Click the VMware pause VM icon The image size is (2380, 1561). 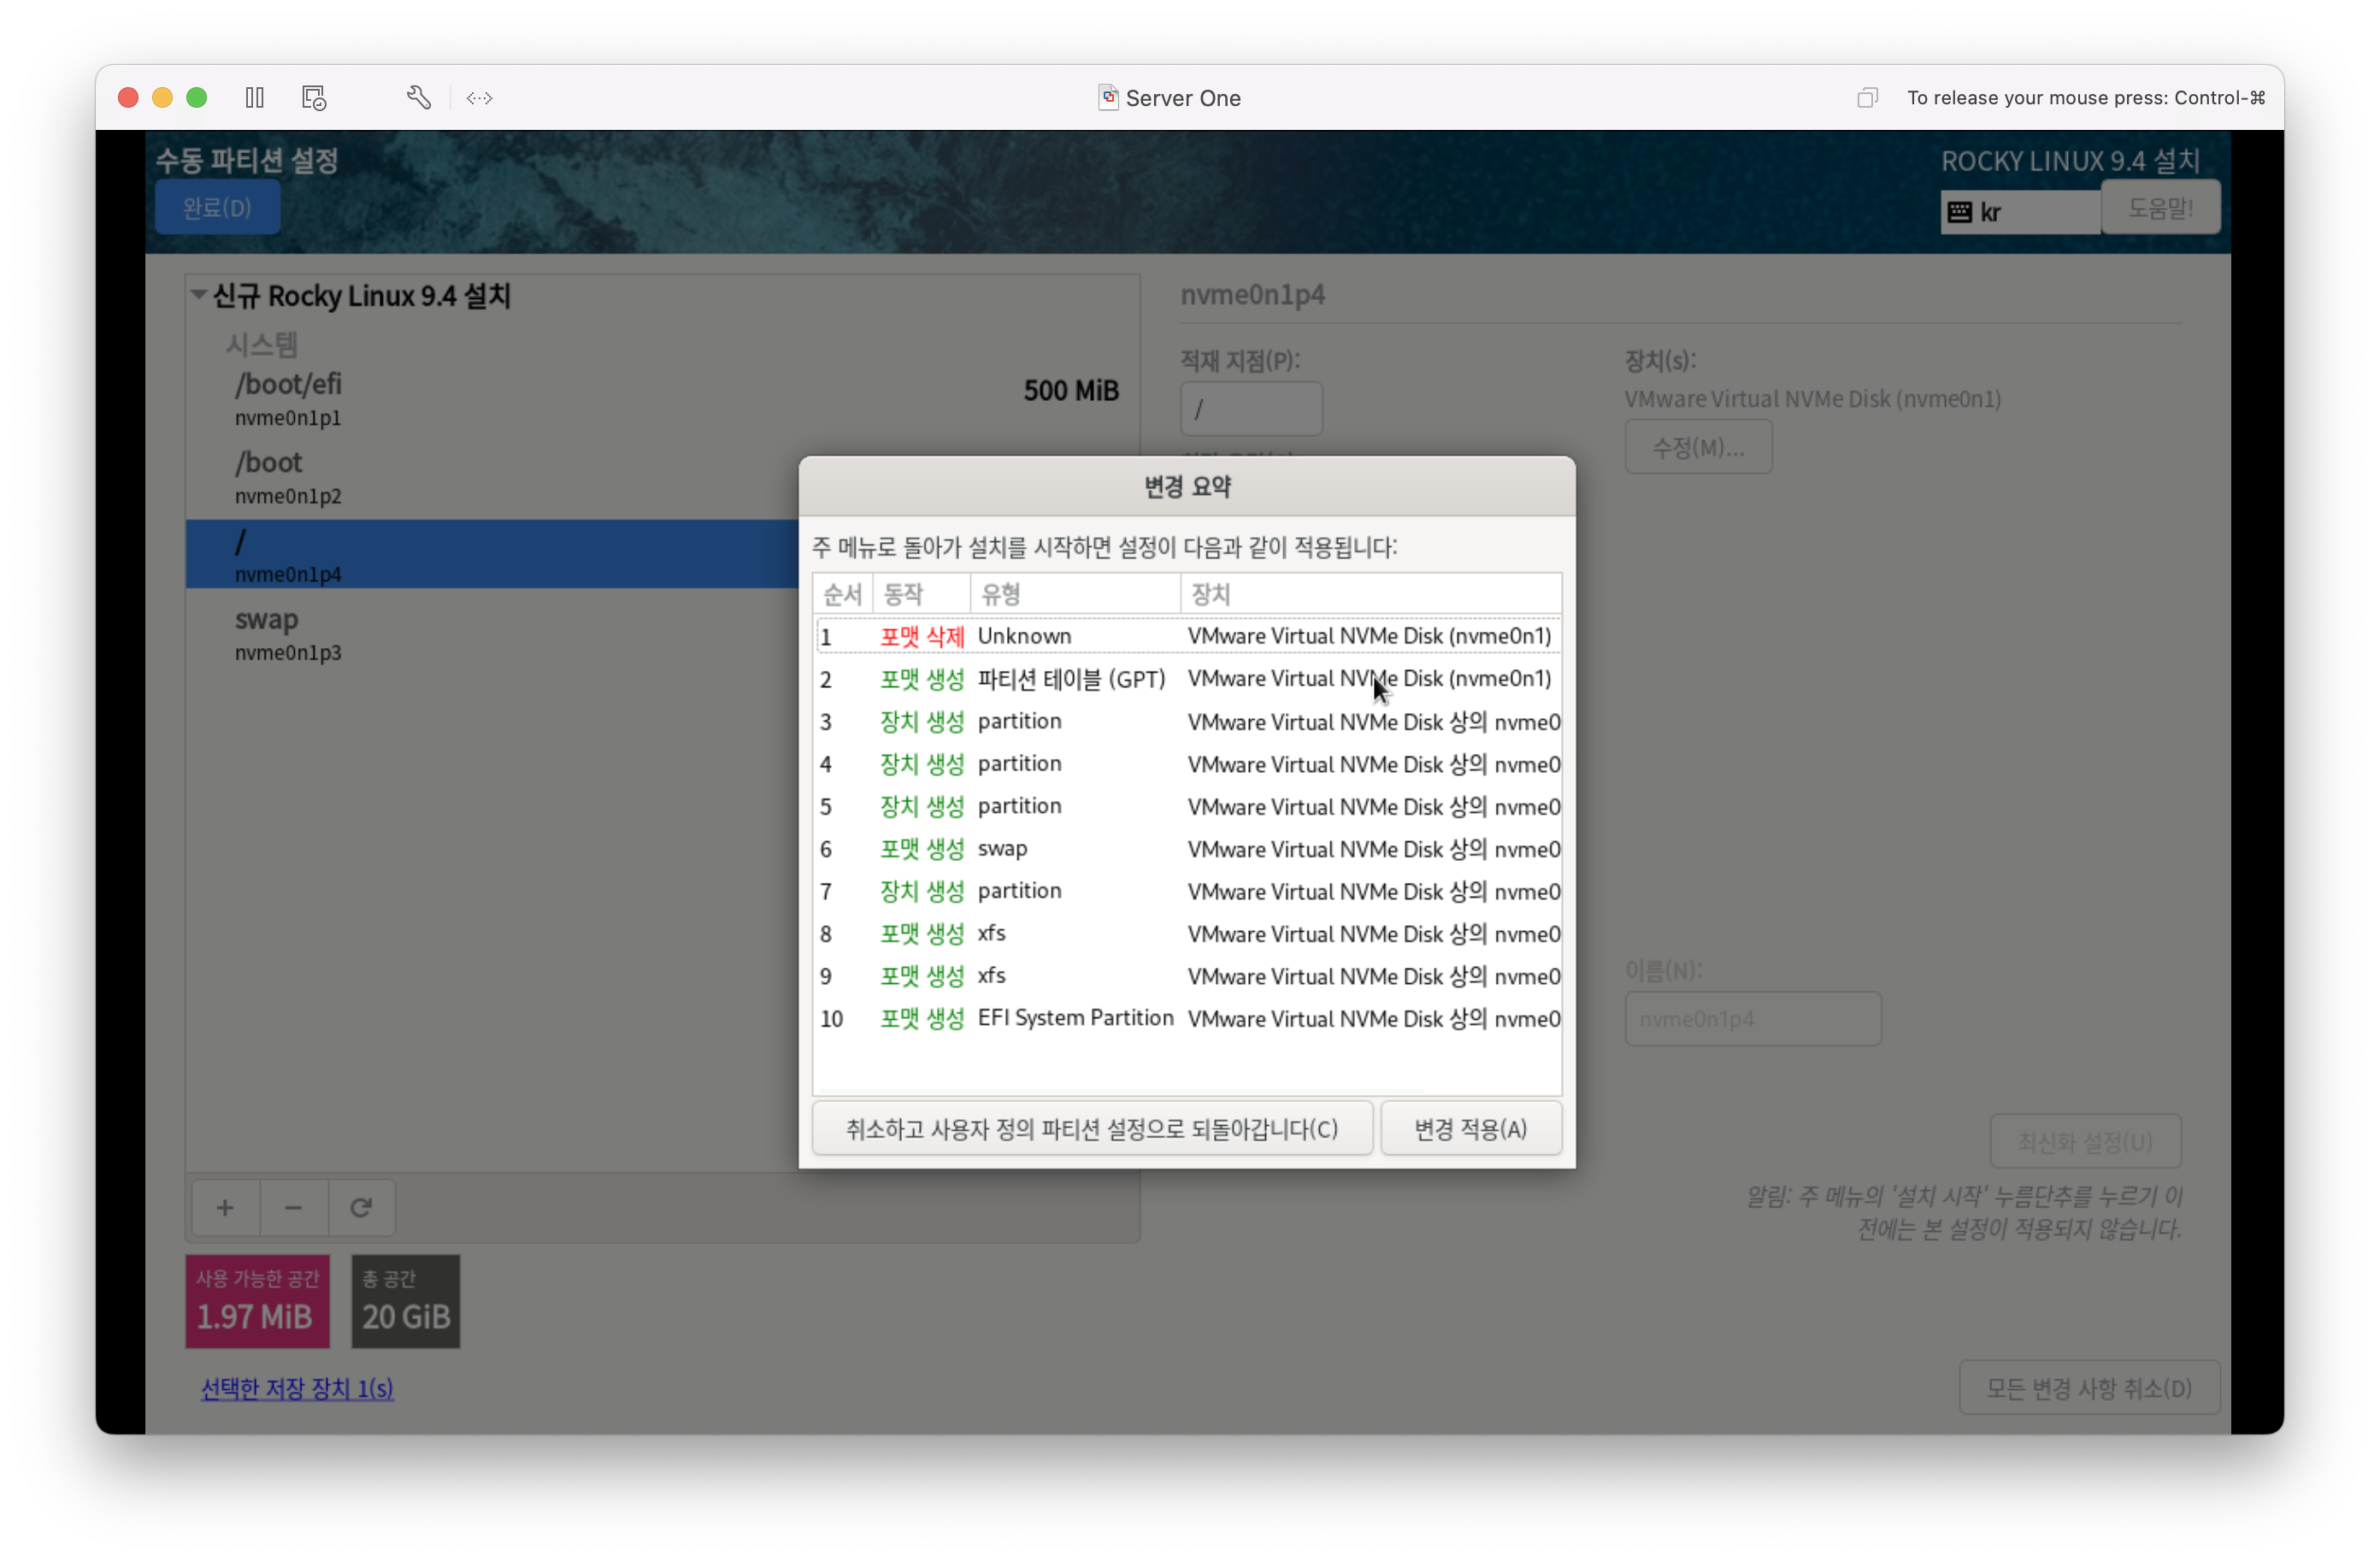[x=255, y=98]
